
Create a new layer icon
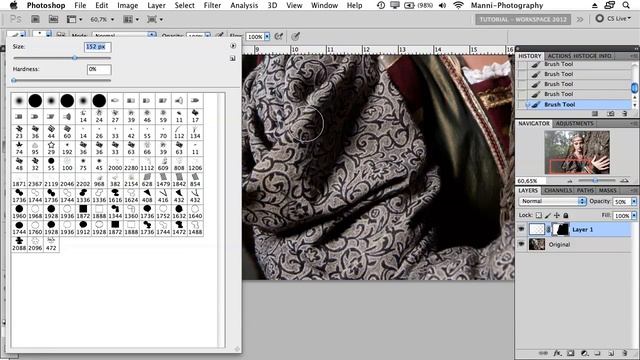(611, 353)
